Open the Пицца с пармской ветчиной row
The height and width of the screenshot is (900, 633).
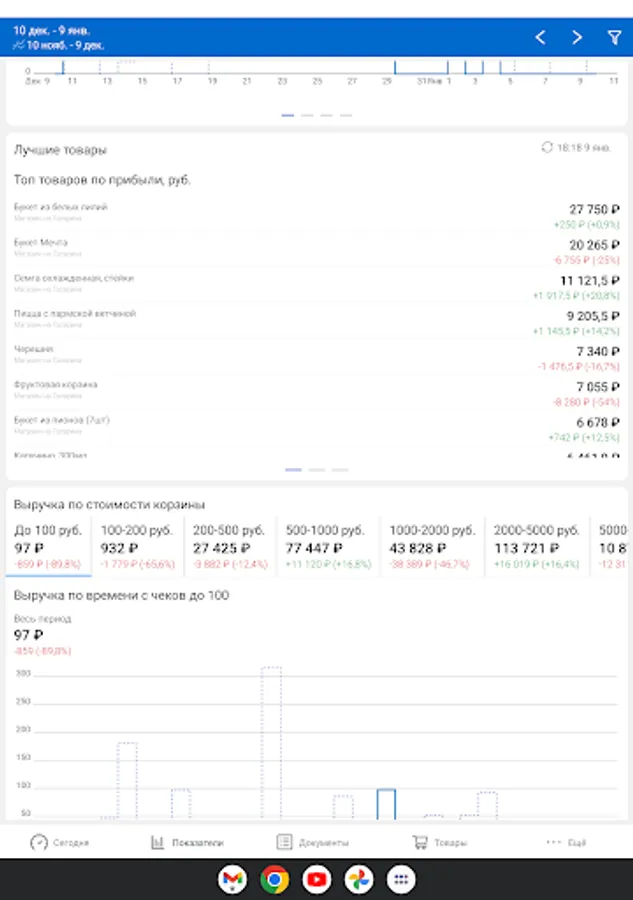(x=316, y=318)
